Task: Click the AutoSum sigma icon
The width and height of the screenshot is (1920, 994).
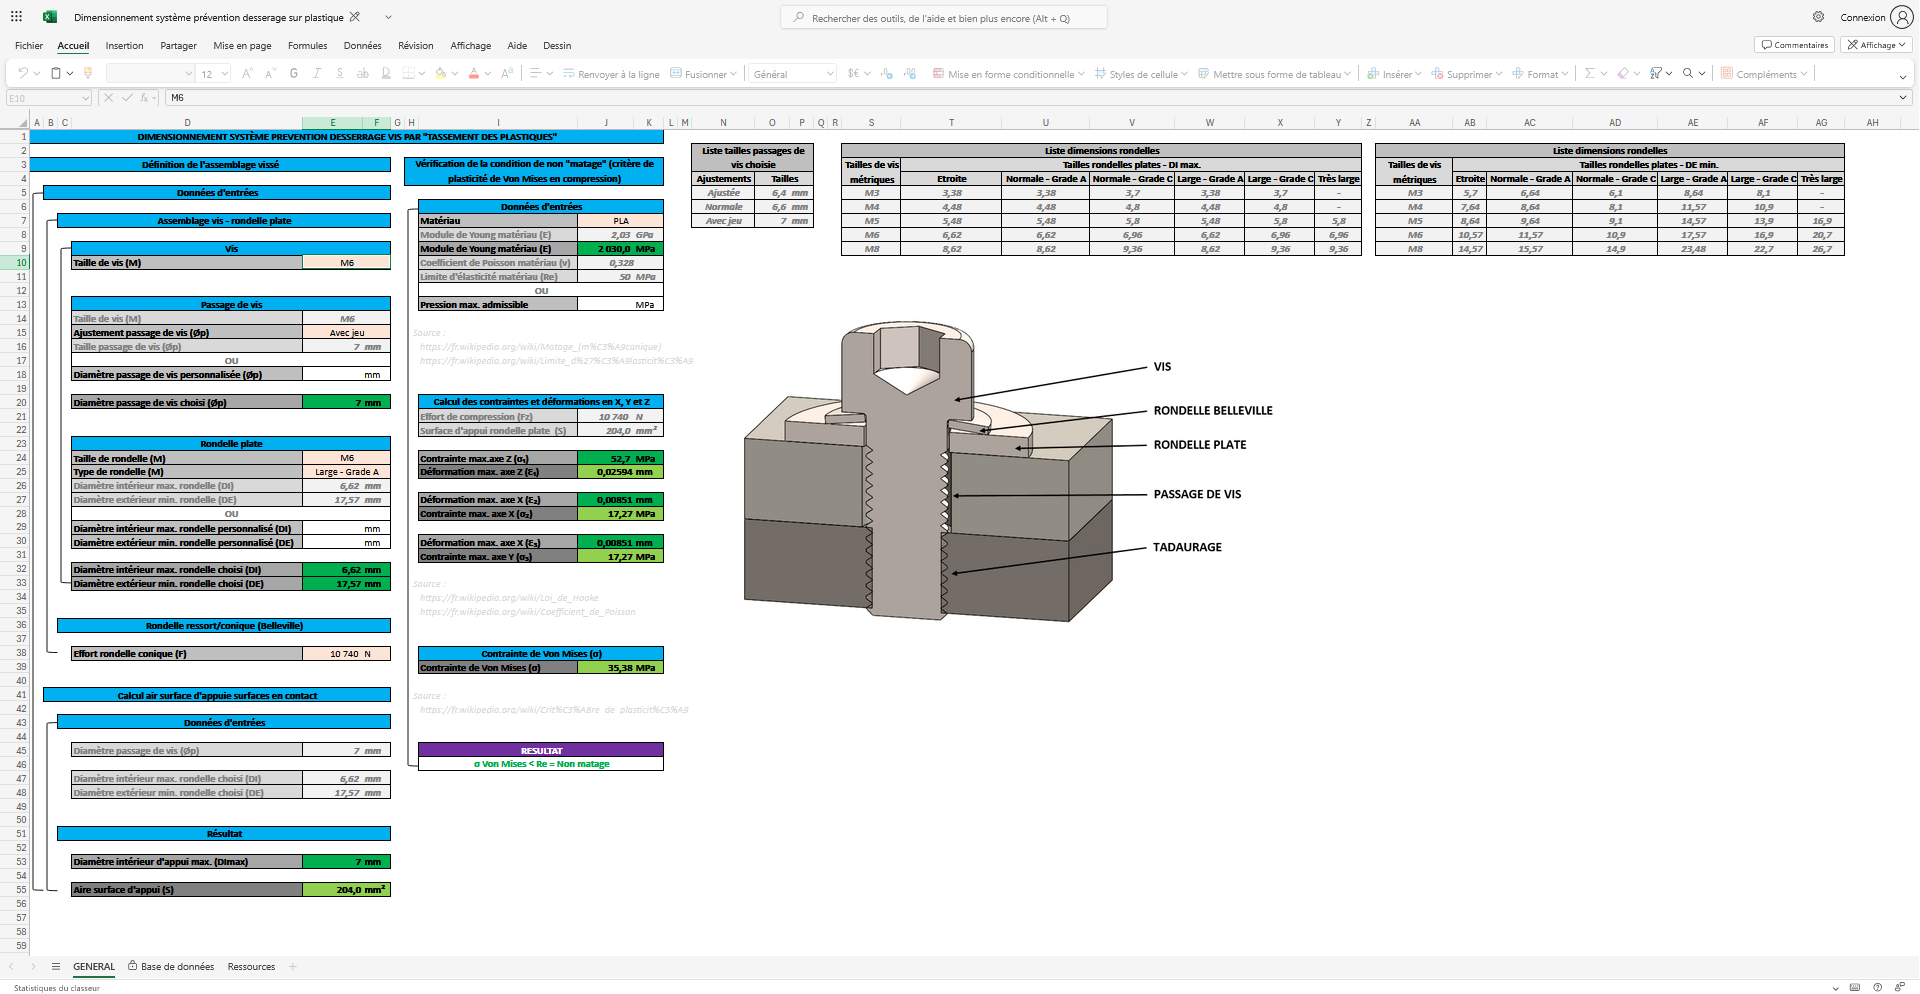Action: [x=1589, y=73]
